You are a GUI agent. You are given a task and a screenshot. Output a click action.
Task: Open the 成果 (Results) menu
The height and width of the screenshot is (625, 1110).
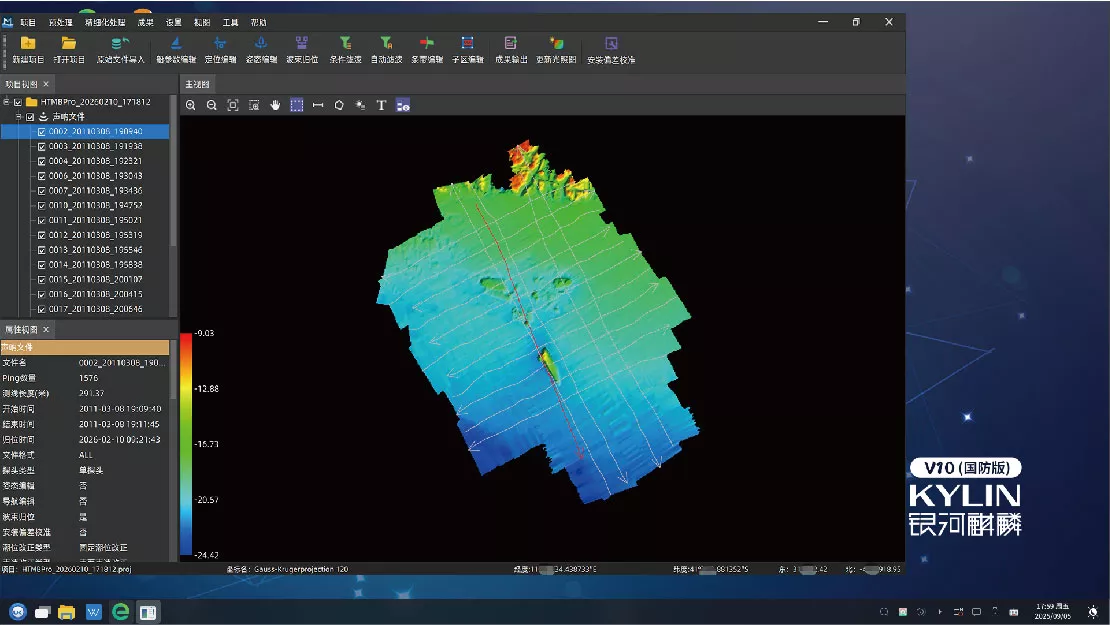click(x=145, y=23)
